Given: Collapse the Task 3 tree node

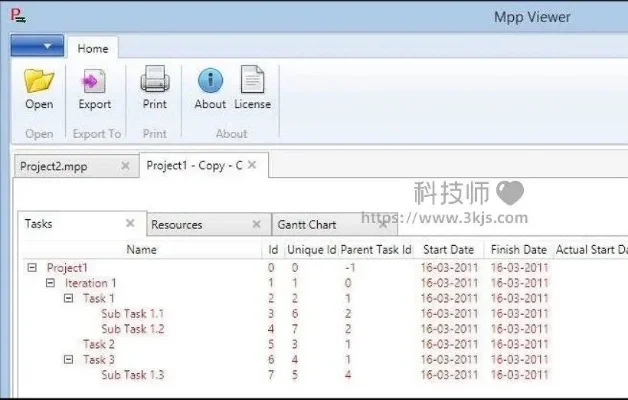Looking at the screenshot, I should (x=69, y=359).
